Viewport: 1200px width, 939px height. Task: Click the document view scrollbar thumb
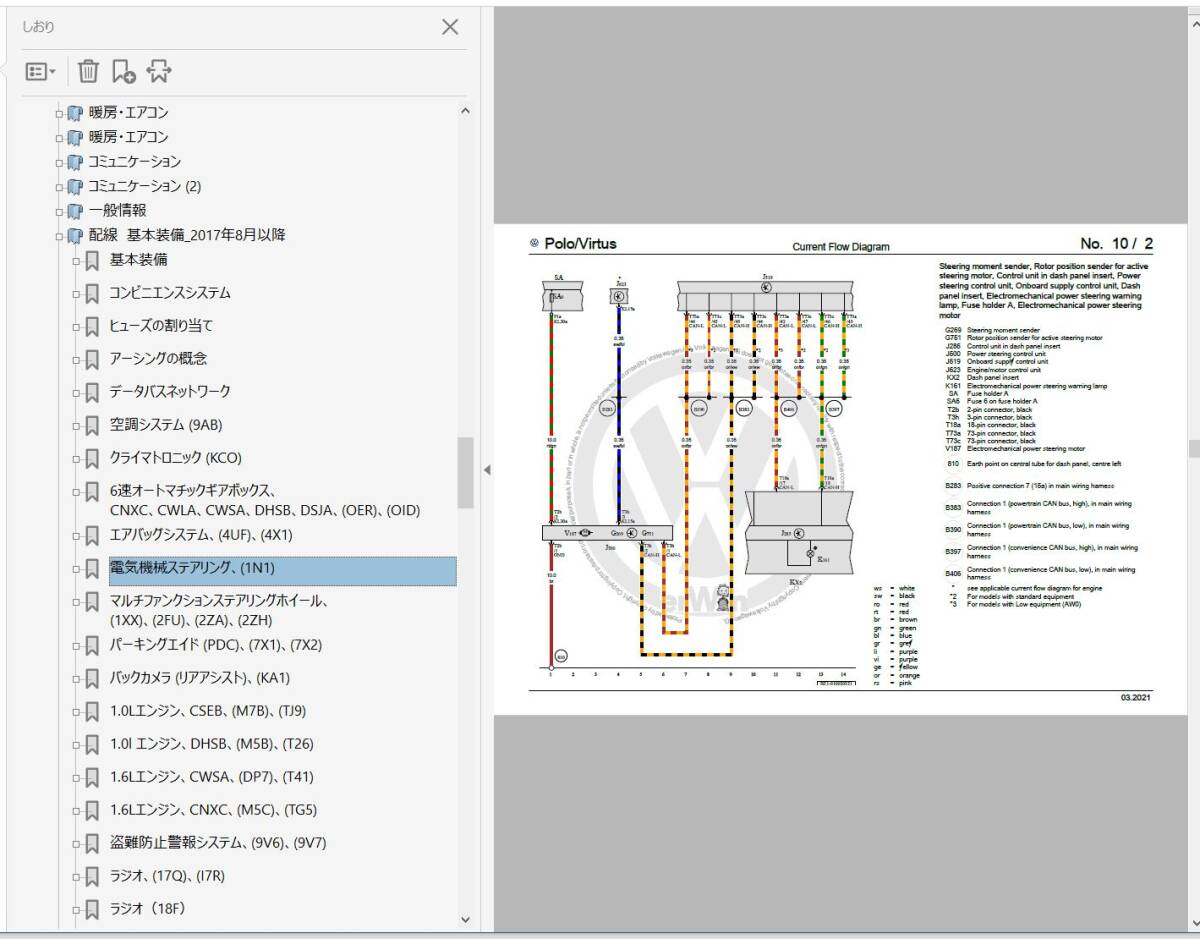[x=1193, y=447]
